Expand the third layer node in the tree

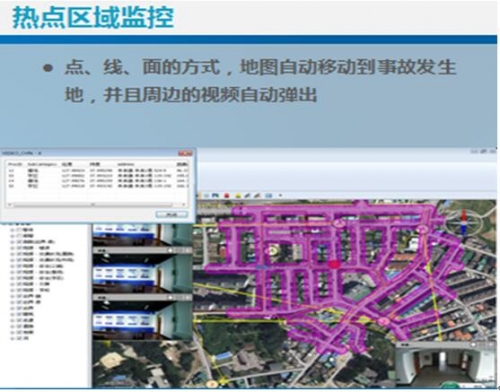(12, 242)
